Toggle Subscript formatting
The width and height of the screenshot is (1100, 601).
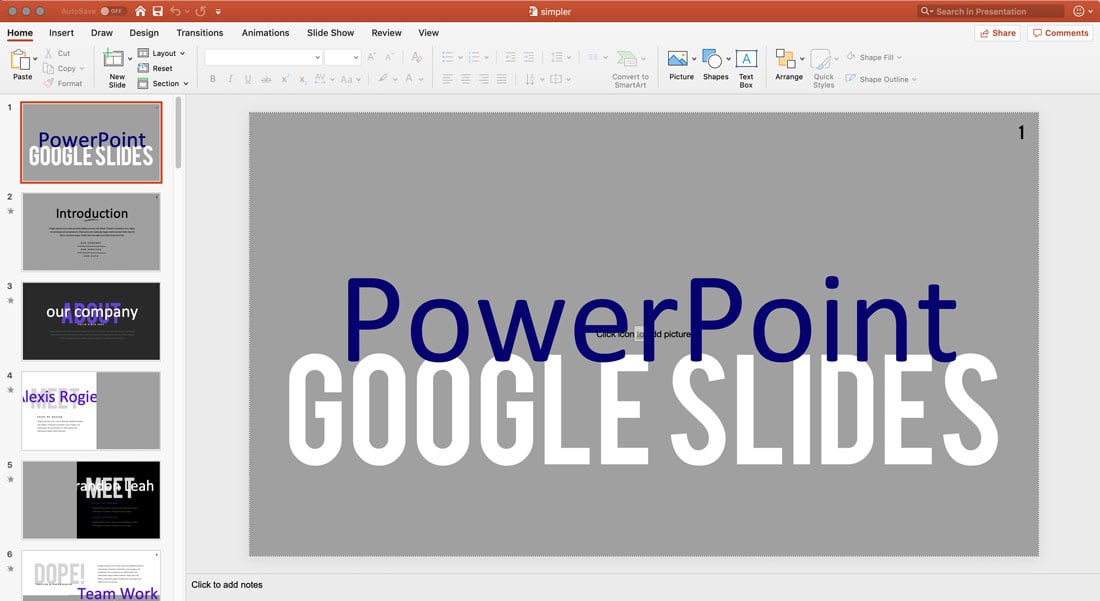[302, 79]
